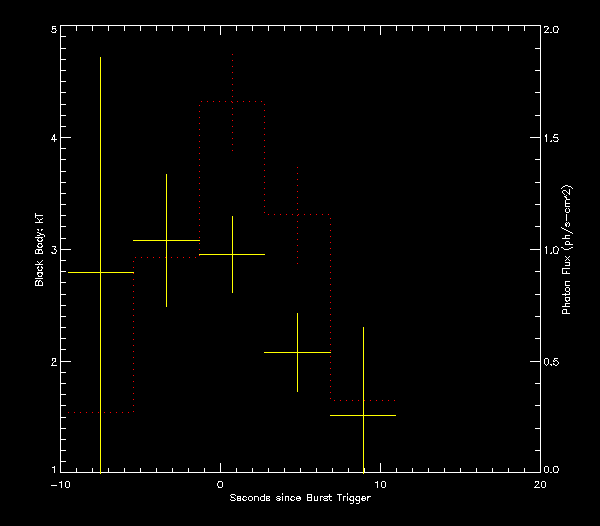Select the yellow data point cross near 5 seconds
600x526 pixels.
coord(297,352)
